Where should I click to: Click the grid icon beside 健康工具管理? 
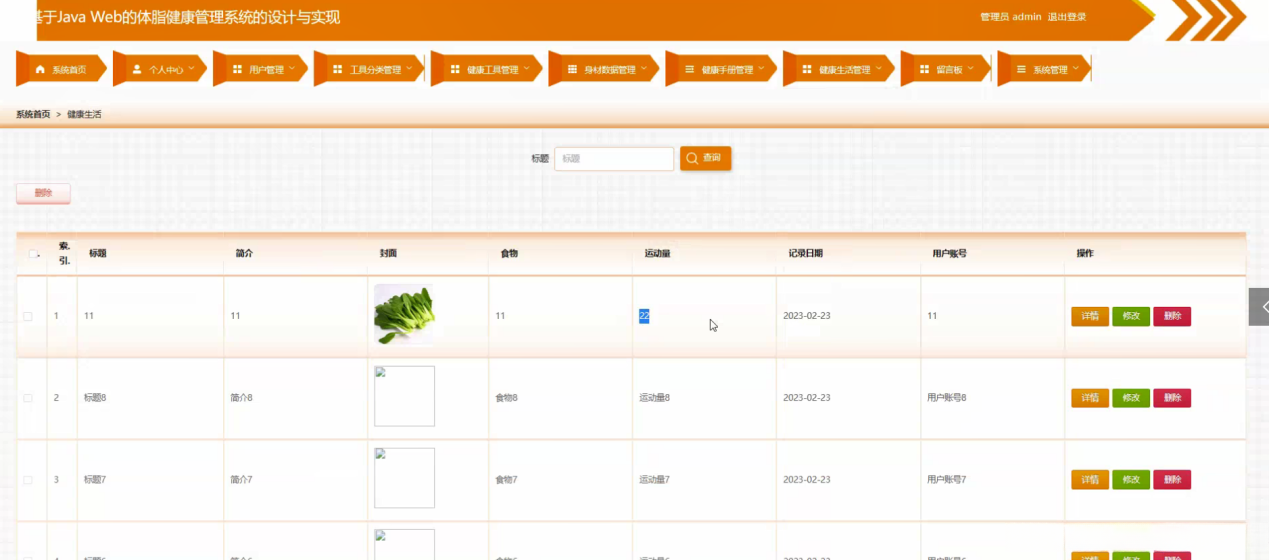[455, 70]
